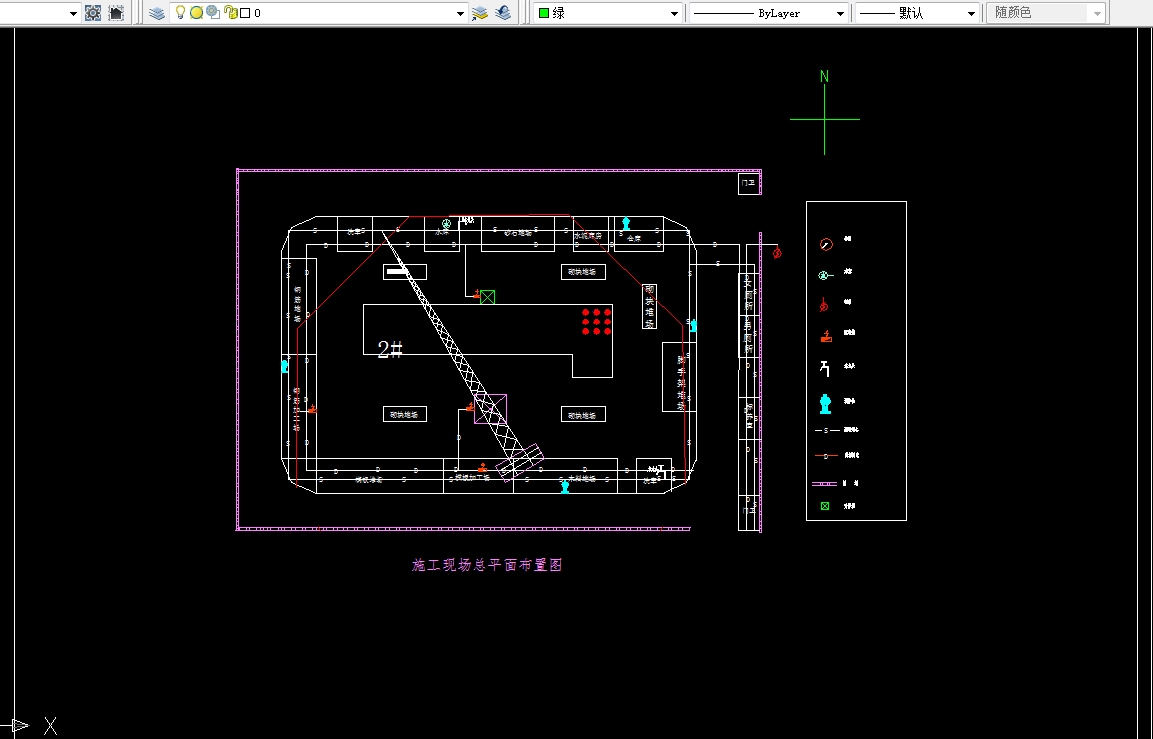The height and width of the screenshot is (739, 1153).
Task: Select the green N north arrow symbol
Action: coord(824,112)
